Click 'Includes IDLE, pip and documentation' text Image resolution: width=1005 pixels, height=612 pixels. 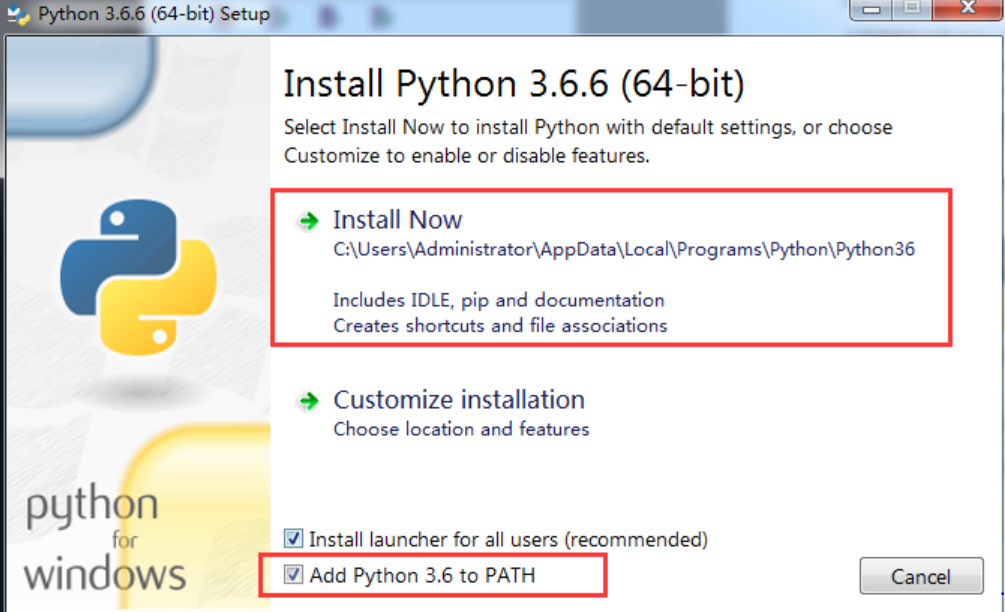click(498, 300)
